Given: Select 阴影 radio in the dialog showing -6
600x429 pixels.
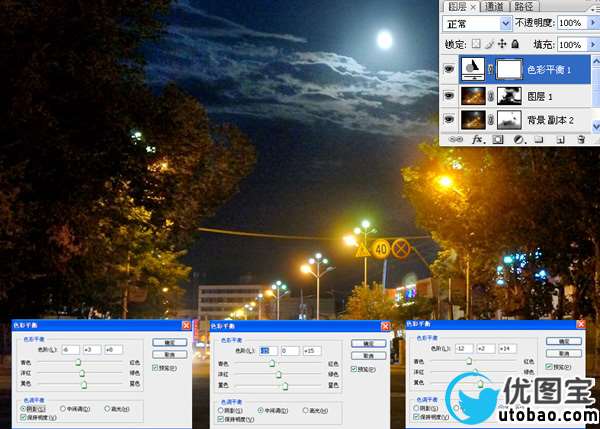Looking at the screenshot, I should (x=24, y=409).
